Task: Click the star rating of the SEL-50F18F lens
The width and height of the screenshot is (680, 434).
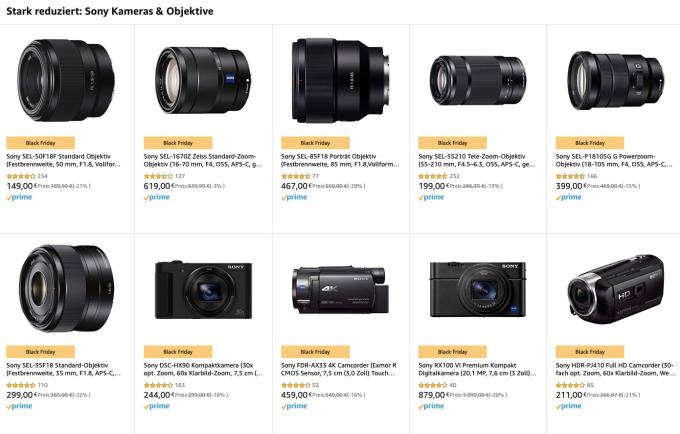Action: point(21,176)
